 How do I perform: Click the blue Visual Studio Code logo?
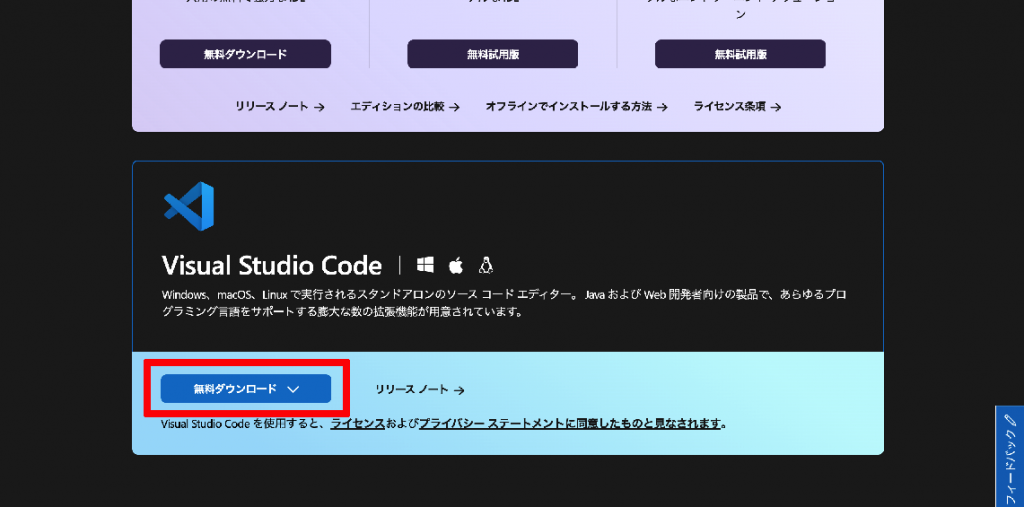tap(189, 206)
